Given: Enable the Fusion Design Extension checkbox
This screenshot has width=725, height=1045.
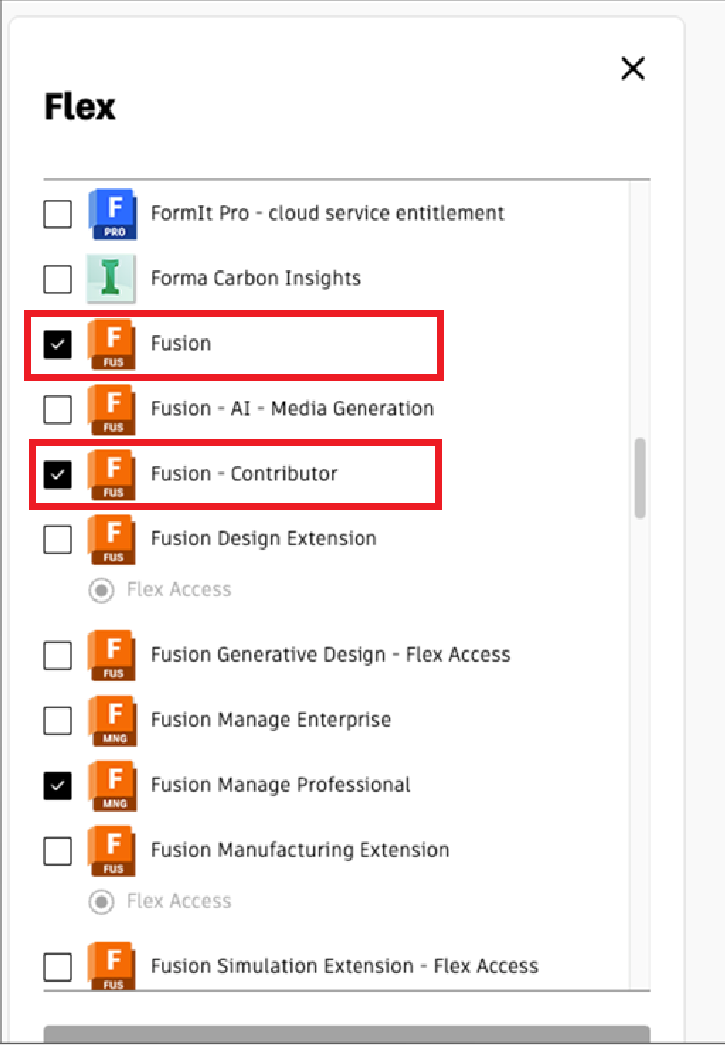Looking at the screenshot, I should (57, 539).
